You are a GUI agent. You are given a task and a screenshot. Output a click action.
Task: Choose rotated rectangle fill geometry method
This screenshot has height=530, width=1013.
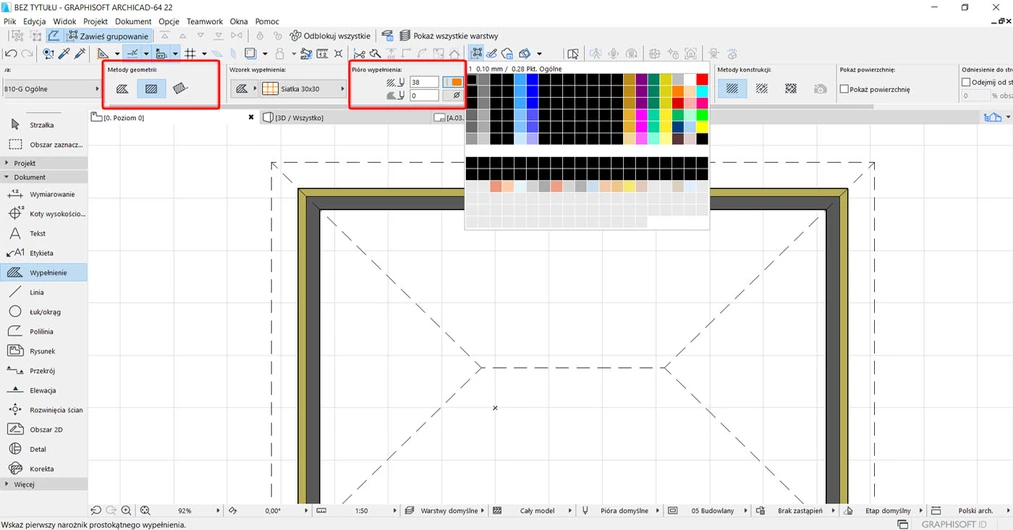pyautogui.click(x=180, y=89)
